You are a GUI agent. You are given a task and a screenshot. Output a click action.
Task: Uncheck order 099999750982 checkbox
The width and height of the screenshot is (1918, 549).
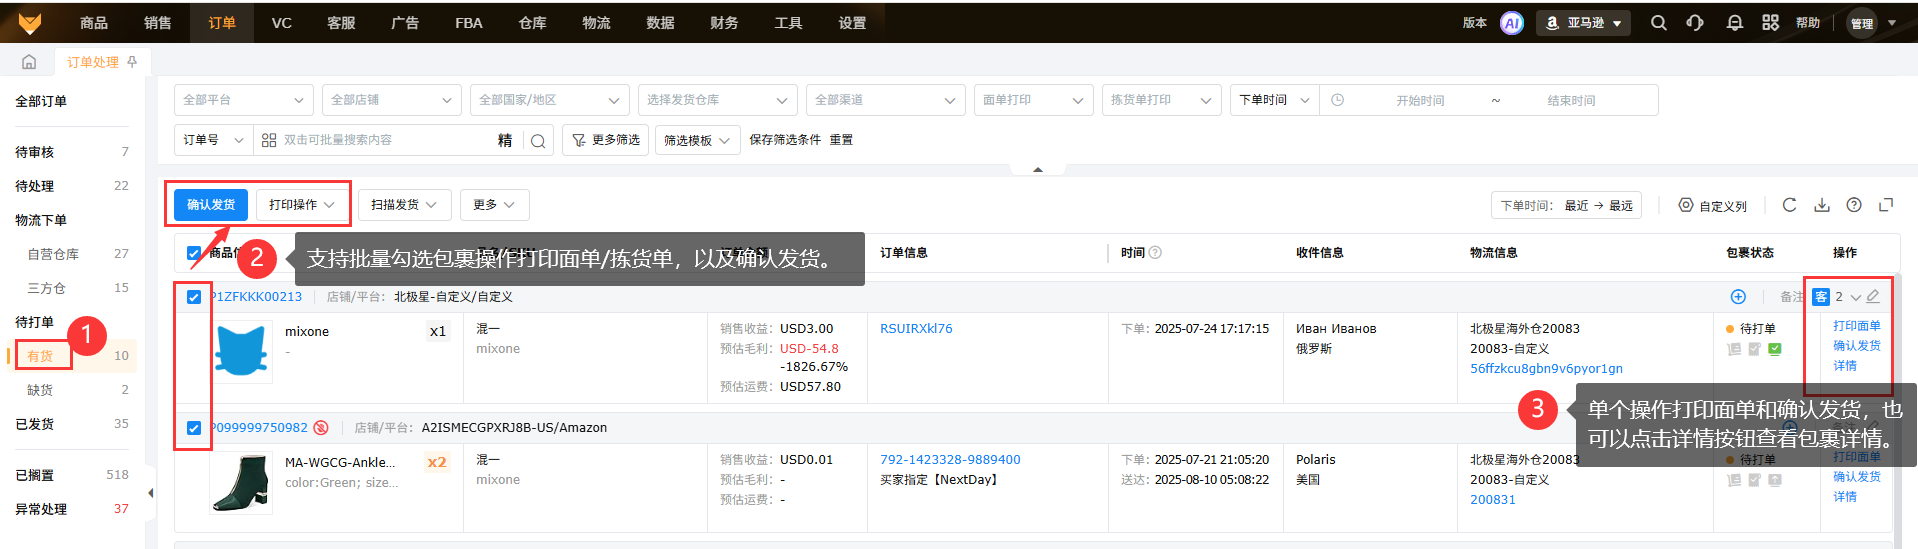click(194, 428)
